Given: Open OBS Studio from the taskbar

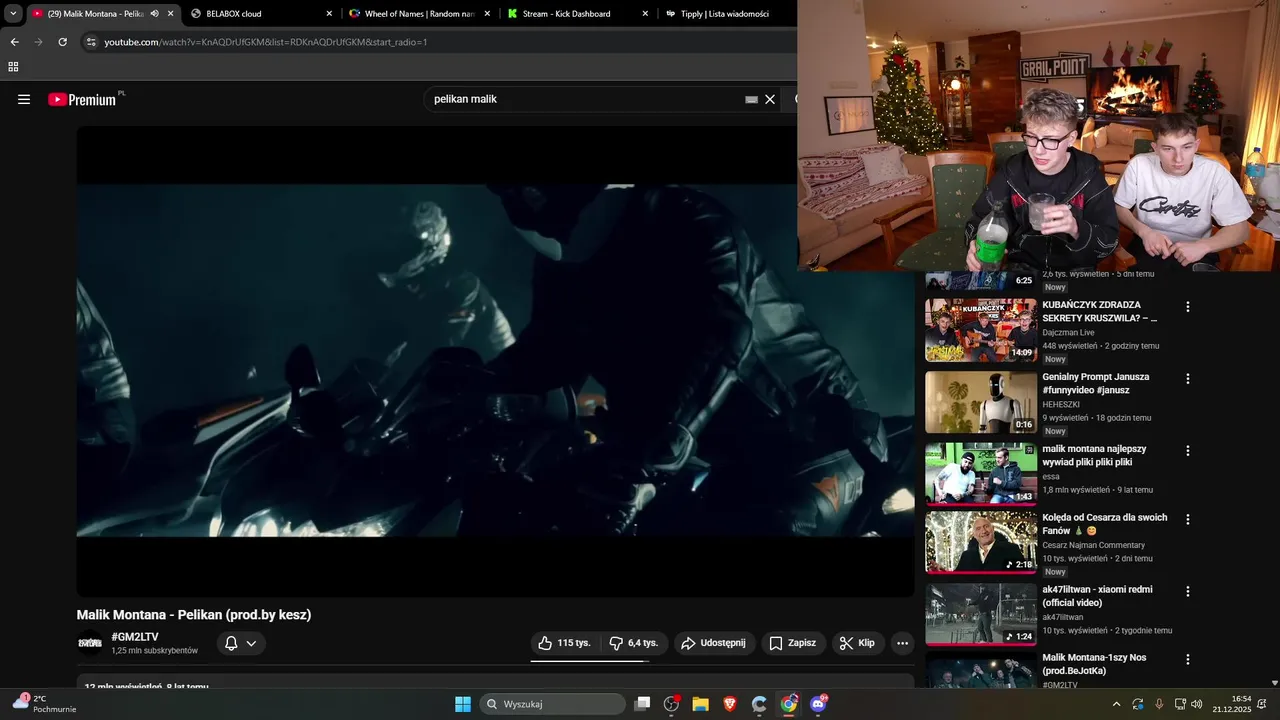Looking at the screenshot, I should [x=672, y=704].
